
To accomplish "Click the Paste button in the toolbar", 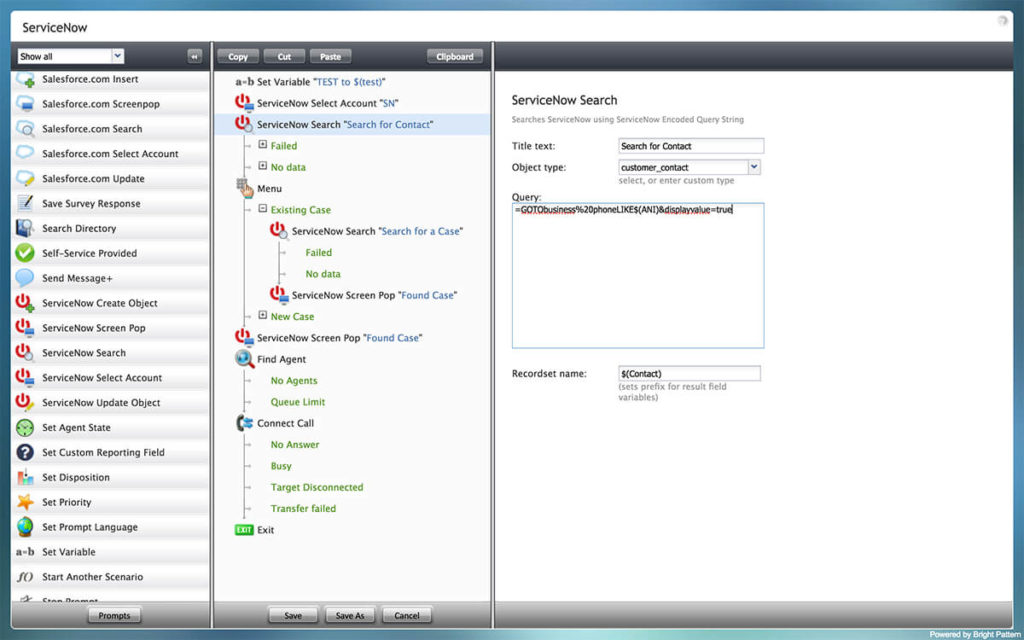I will [330, 56].
